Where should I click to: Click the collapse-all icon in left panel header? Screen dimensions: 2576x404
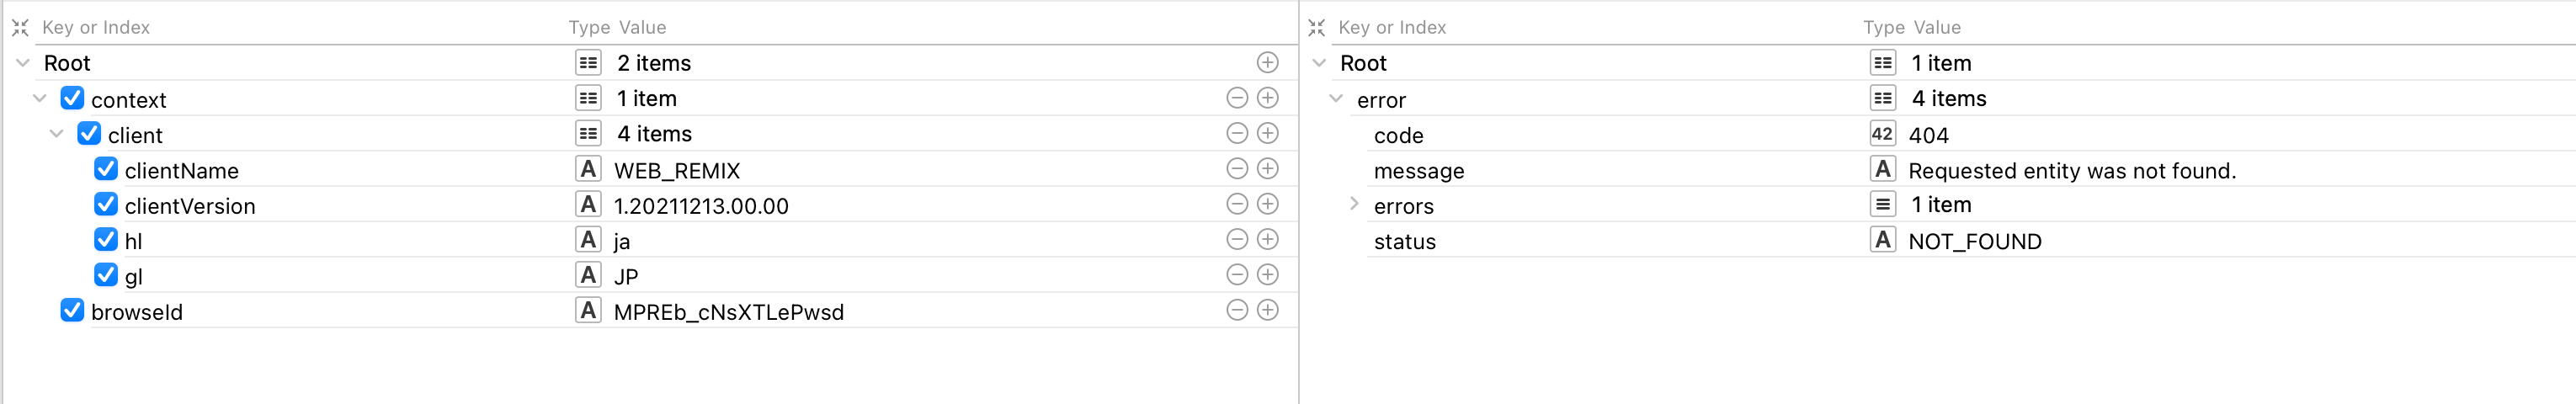[x=20, y=28]
